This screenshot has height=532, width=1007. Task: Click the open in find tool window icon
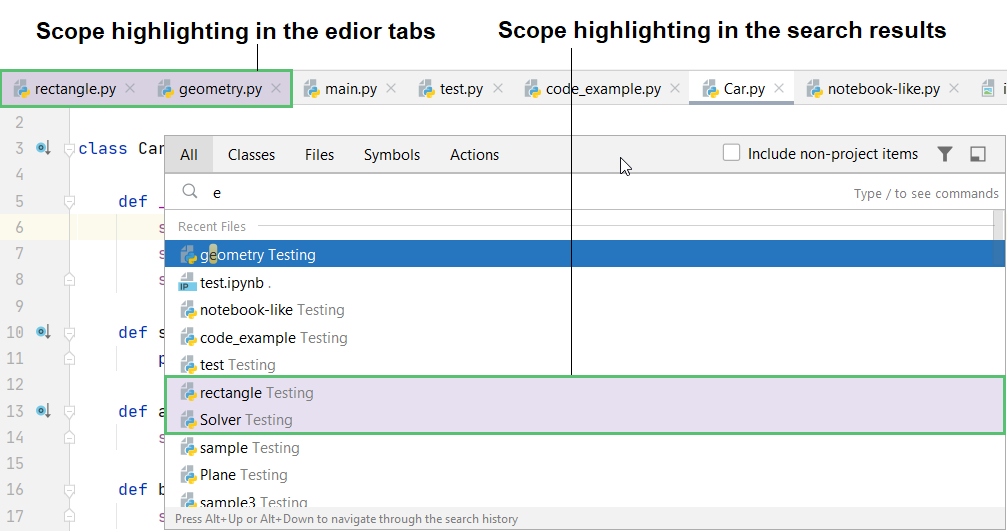pyautogui.click(x=978, y=154)
